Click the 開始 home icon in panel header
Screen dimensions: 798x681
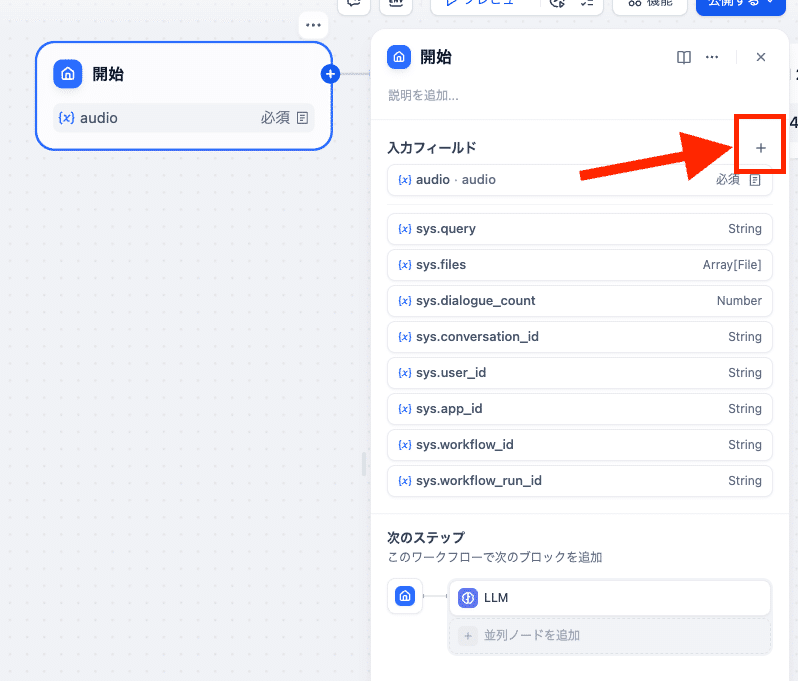click(399, 58)
